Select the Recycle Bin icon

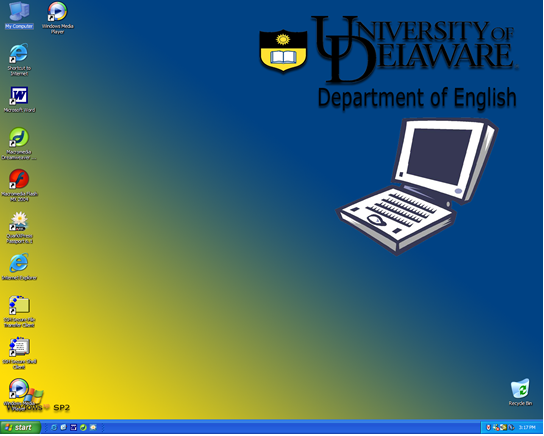520,392
